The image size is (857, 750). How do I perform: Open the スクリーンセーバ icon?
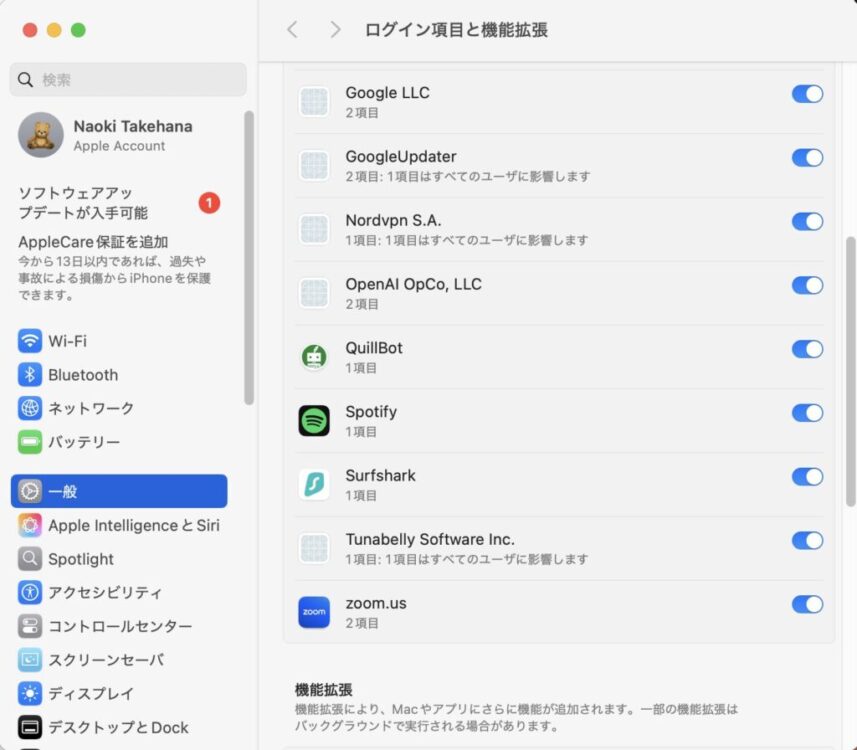click(x=30, y=660)
